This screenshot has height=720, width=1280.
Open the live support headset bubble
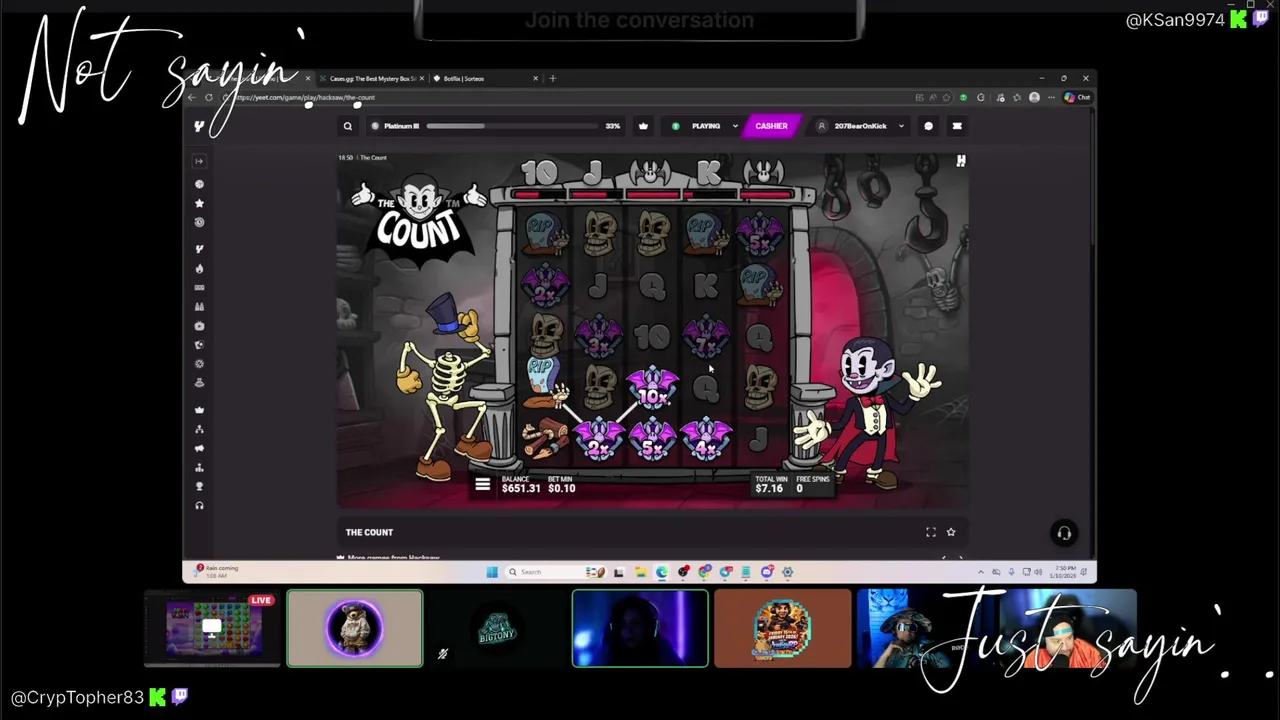click(x=1064, y=533)
